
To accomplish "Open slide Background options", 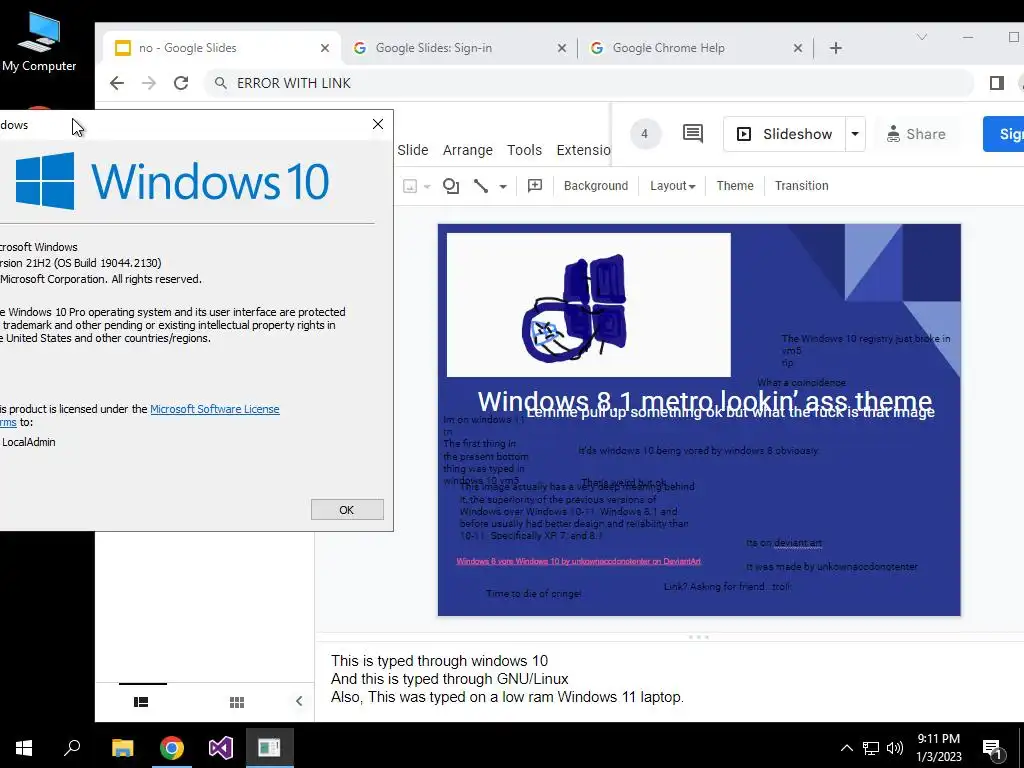I will point(596,186).
